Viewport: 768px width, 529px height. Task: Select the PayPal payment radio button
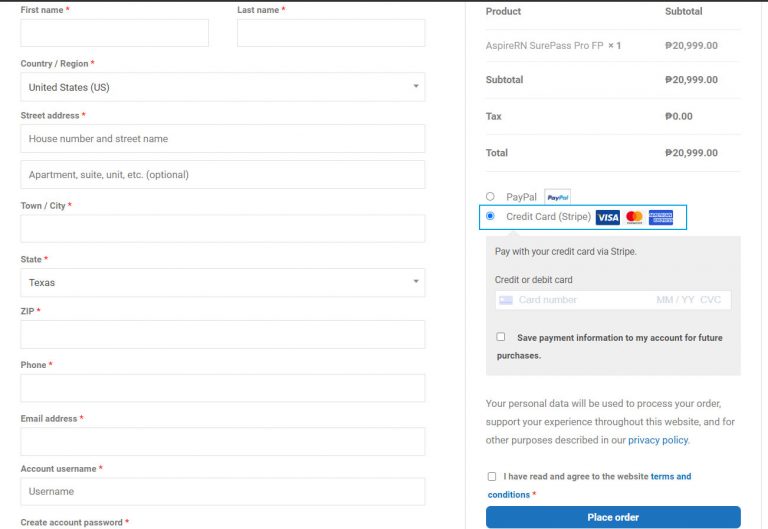point(490,196)
